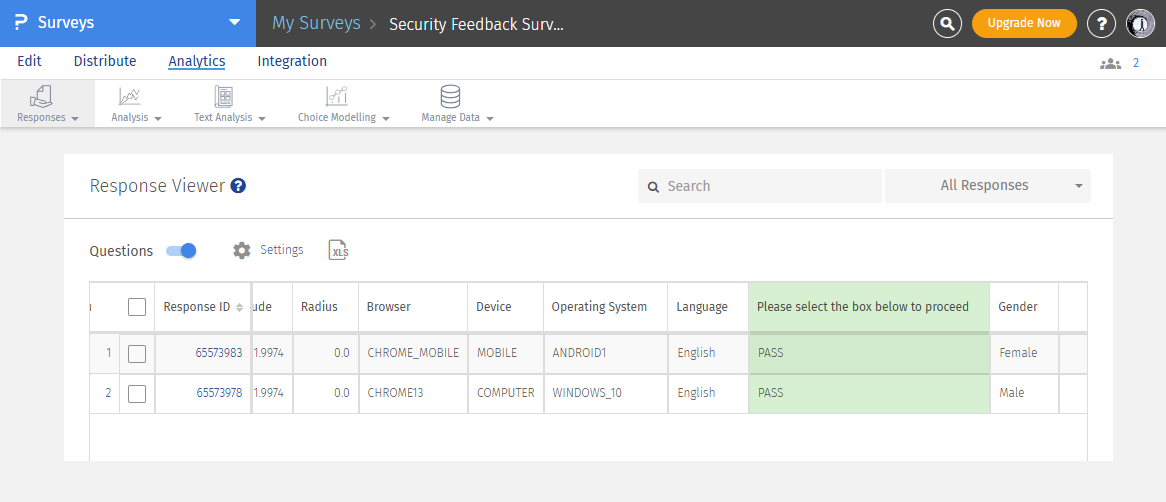1166x502 pixels.
Task: Open the help question mark icon
Action: (x=1101, y=23)
